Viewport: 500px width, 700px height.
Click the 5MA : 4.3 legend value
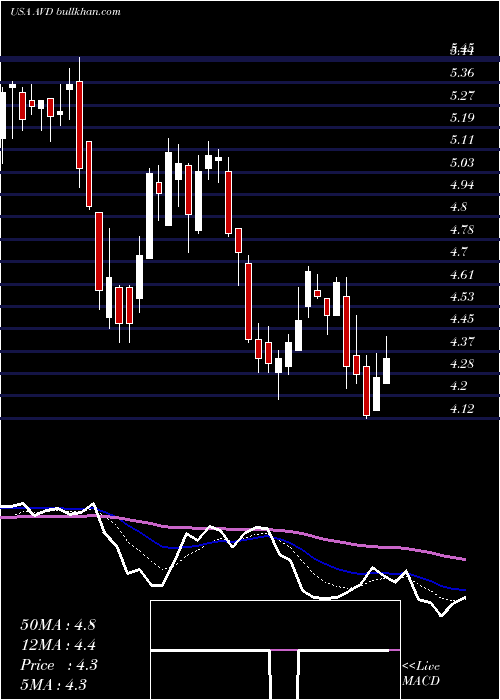pyautogui.click(x=53, y=685)
